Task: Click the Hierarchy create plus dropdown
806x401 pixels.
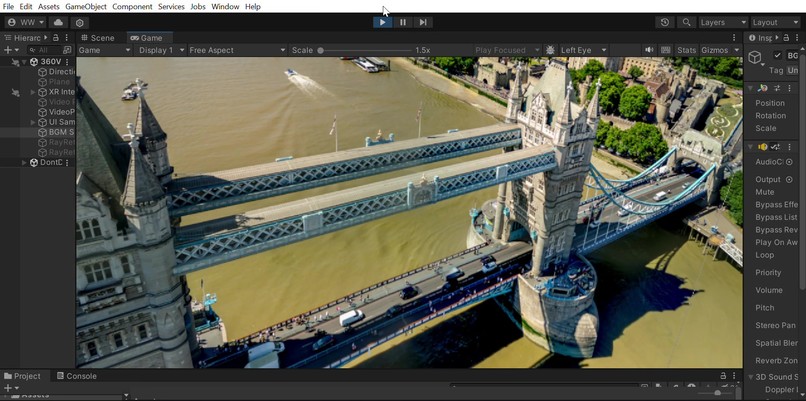Action: point(11,50)
